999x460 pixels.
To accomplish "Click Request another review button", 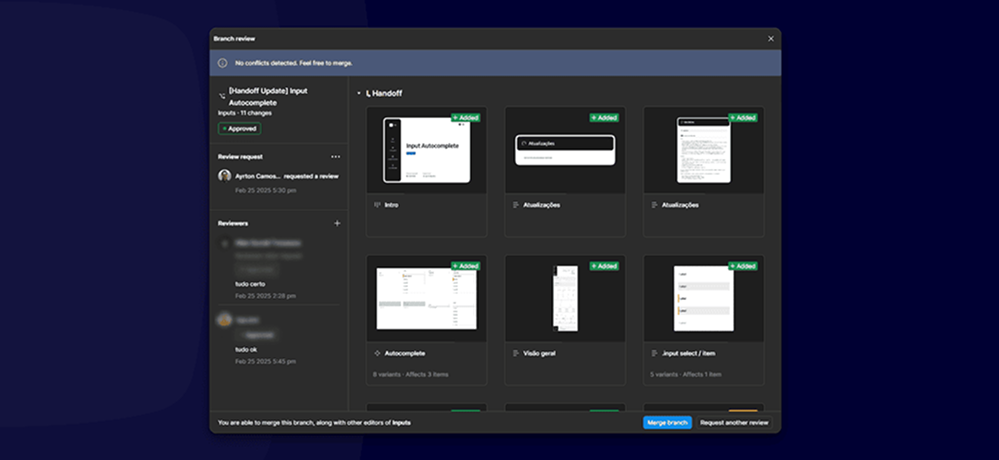I will point(734,422).
